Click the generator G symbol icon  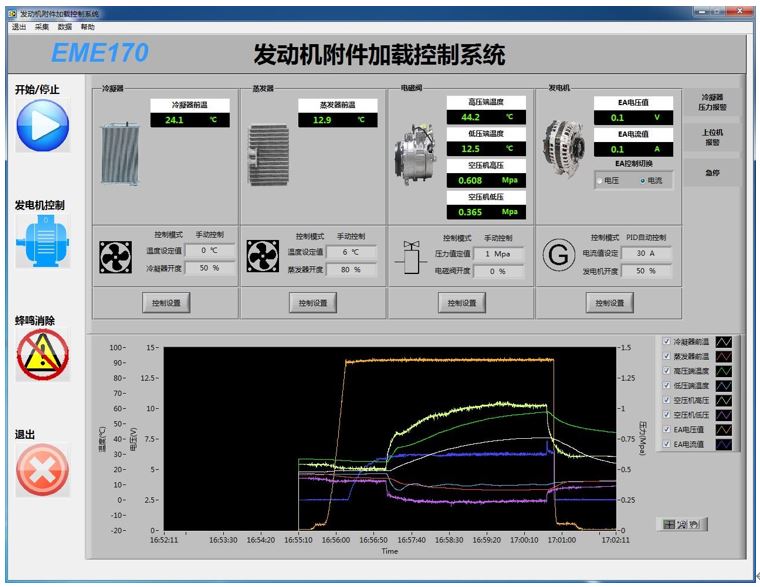pyautogui.click(x=557, y=256)
